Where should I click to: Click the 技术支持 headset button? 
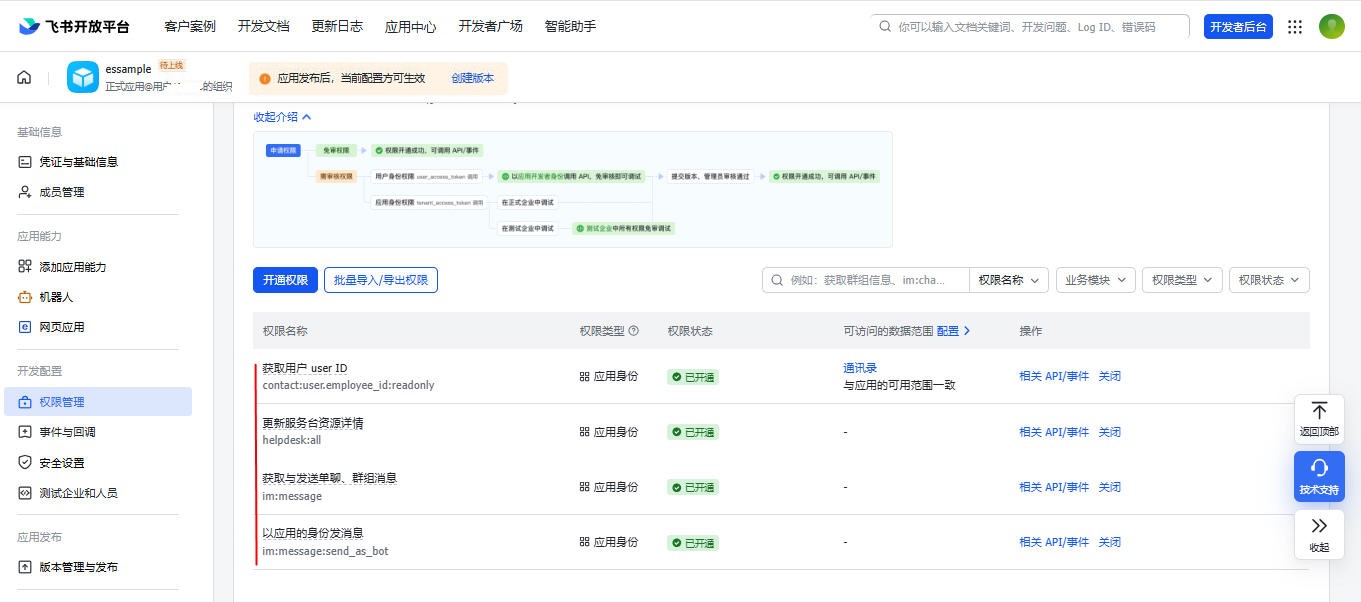pyautogui.click(x=1319, y=476)
